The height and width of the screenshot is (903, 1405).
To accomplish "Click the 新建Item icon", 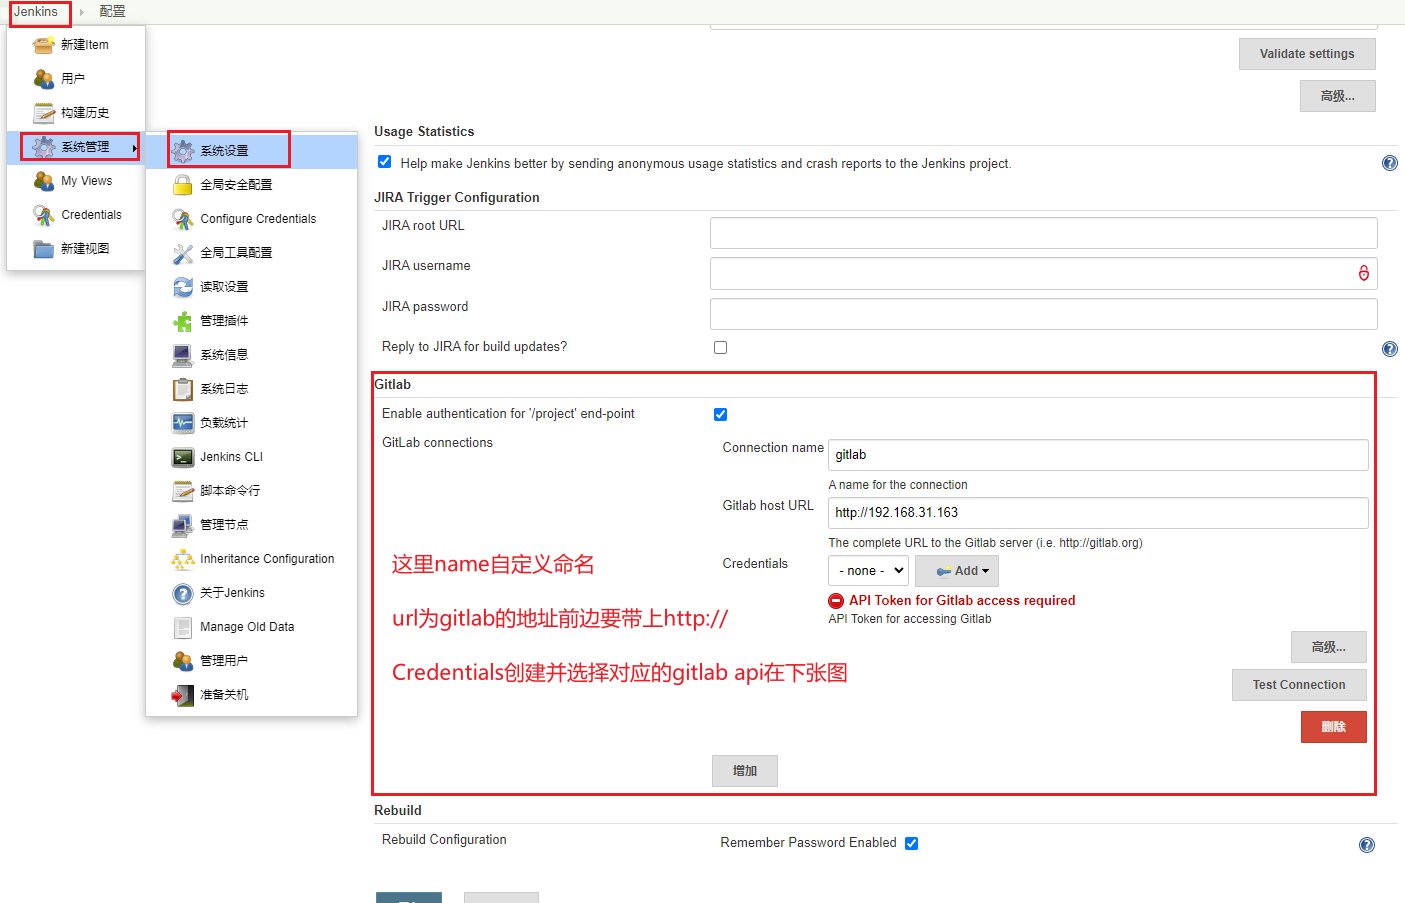I will pos(43,45).
